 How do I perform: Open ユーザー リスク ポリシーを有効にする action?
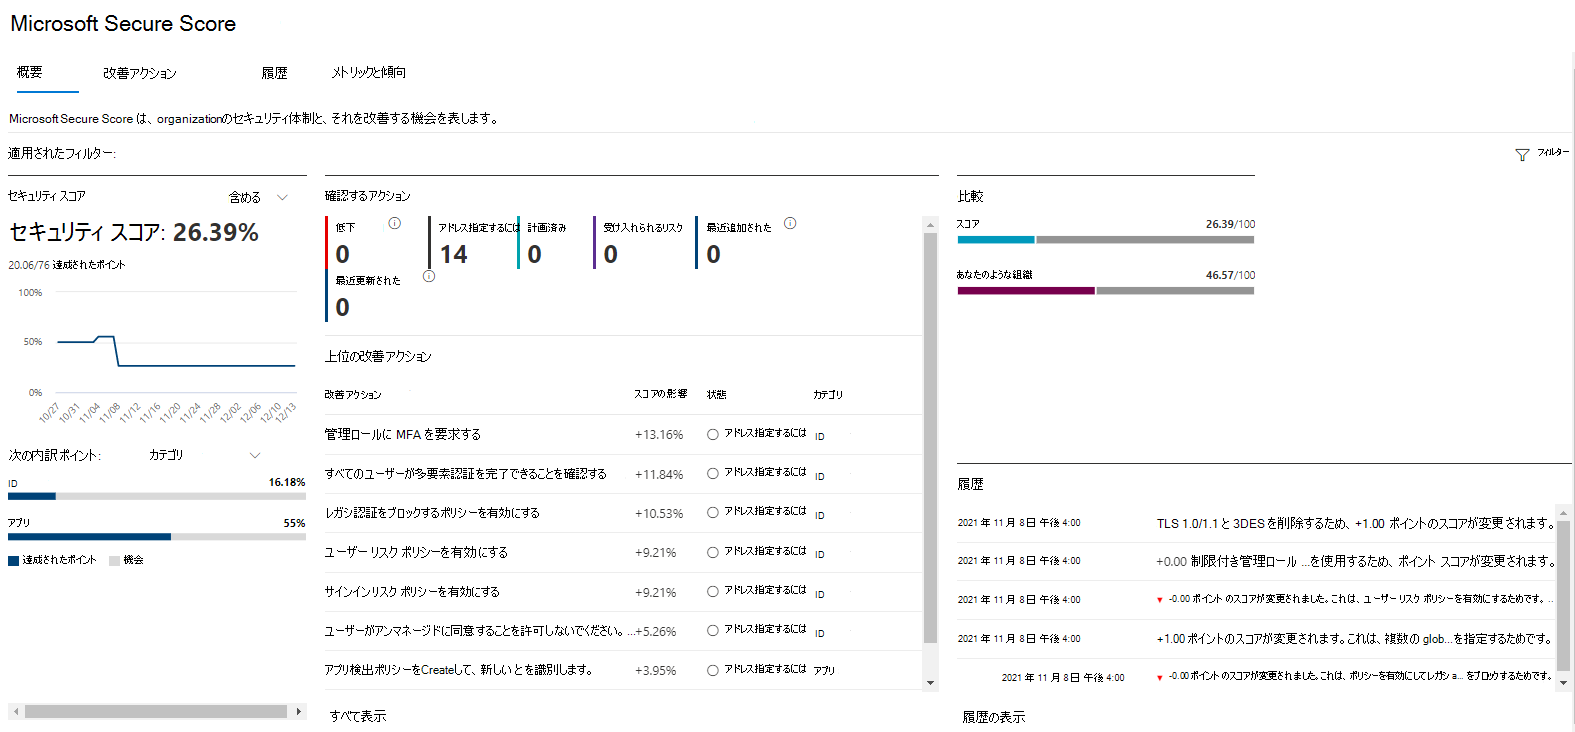click(x=416, y=552)
